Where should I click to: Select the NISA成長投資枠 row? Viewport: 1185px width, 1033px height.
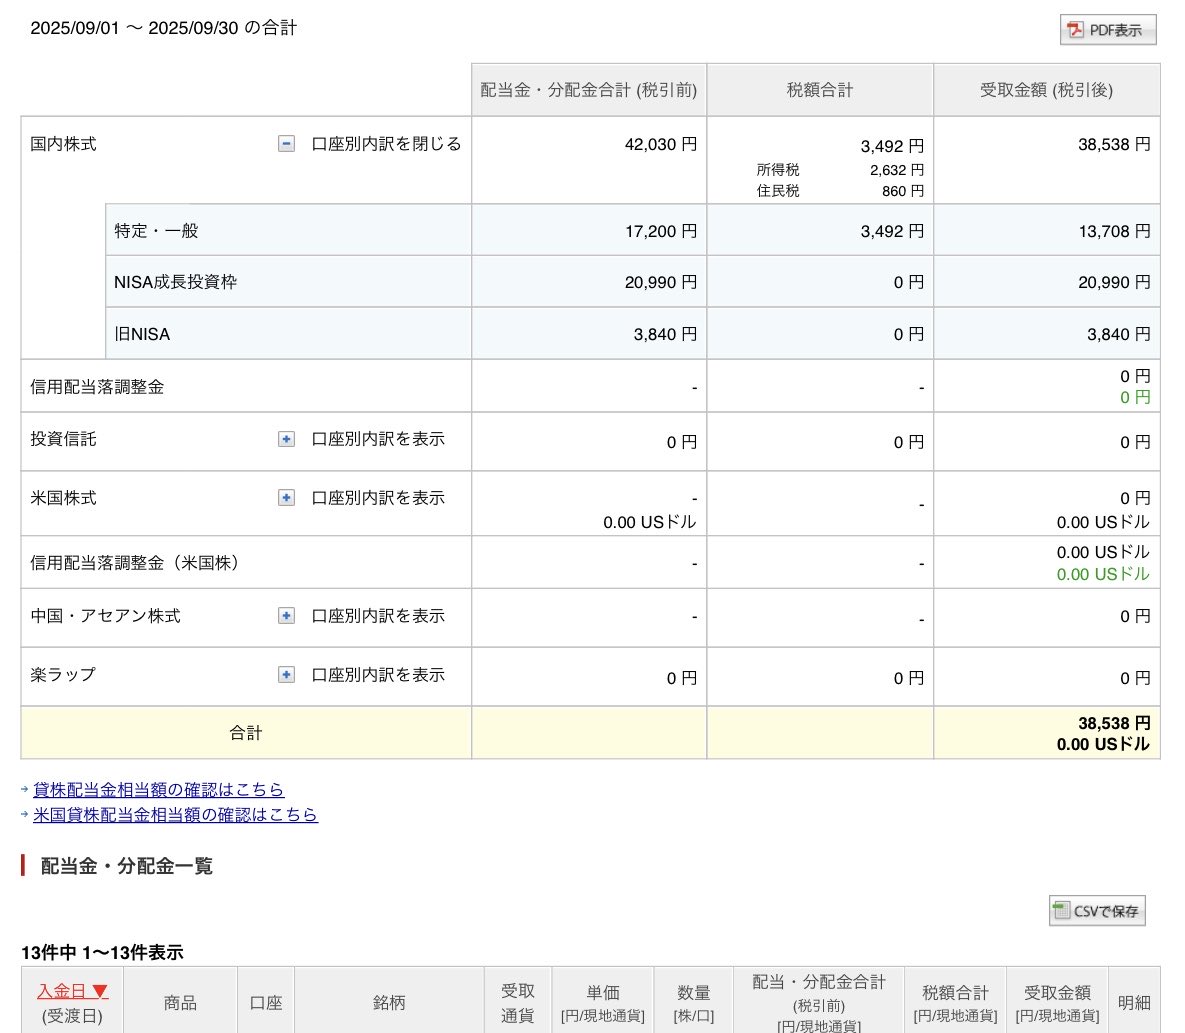tap(176, 281)
